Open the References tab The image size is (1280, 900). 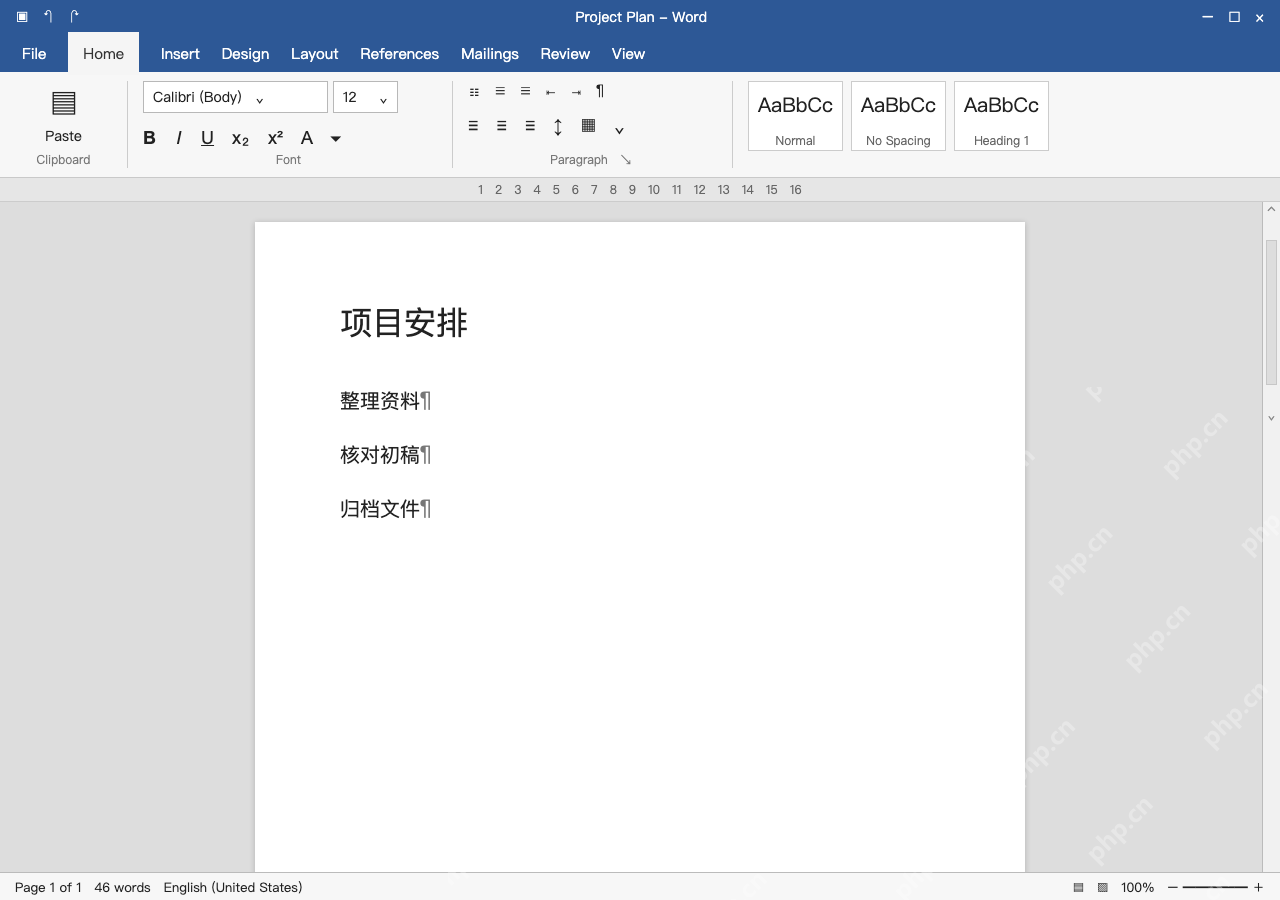399,54
